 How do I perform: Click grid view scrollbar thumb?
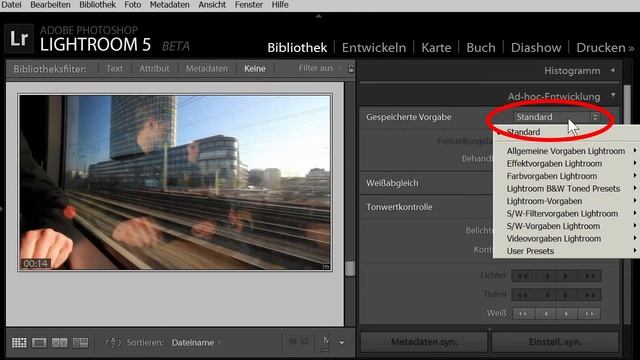350,269
